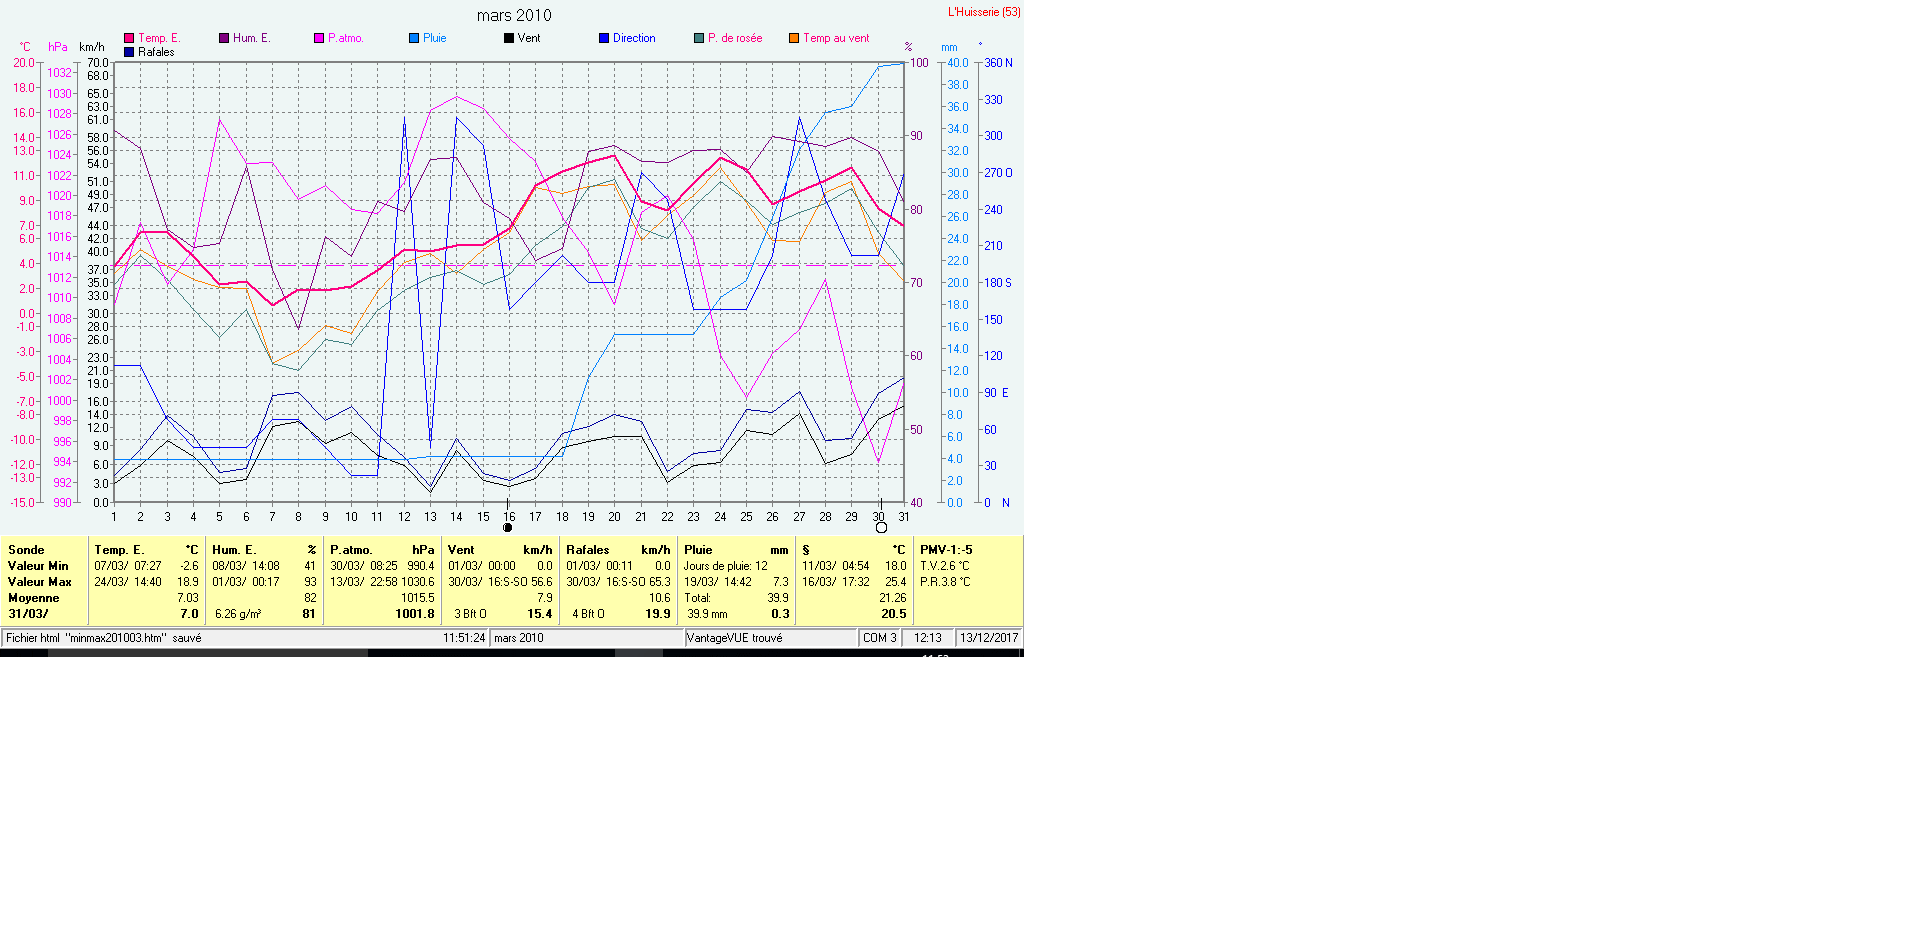The image size is (1920, 933).
Task: Click the '270 O' direction axis label
Action: coord(998,173)
